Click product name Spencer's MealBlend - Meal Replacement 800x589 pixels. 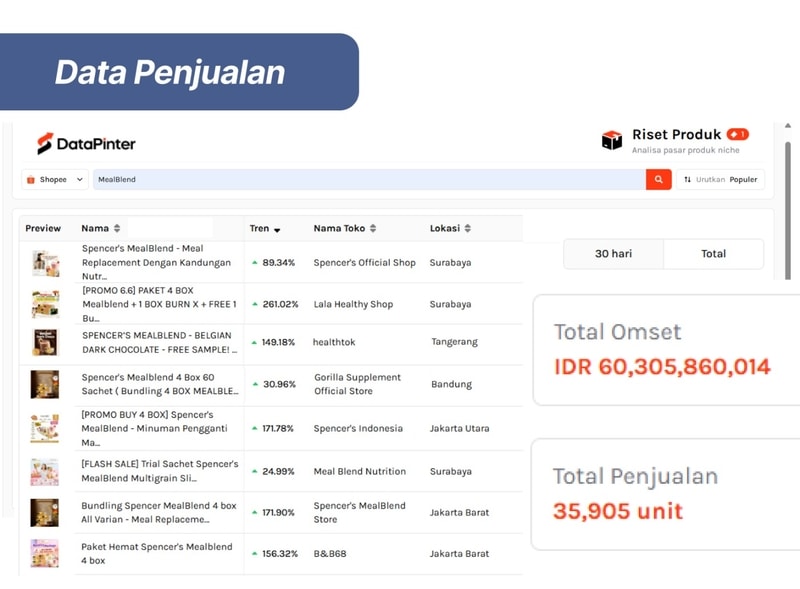tap(156, 262)
